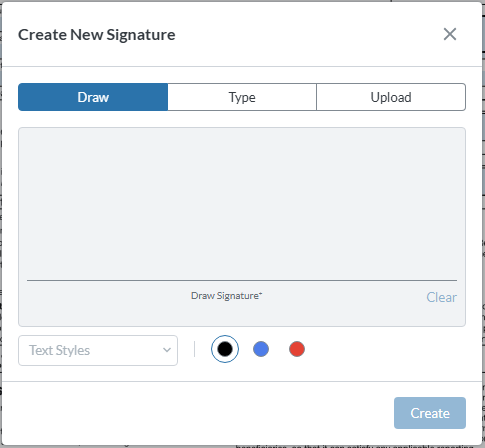Choose the red ink color
This screenshot has width=485, height=448.
(x=297, y=349)
